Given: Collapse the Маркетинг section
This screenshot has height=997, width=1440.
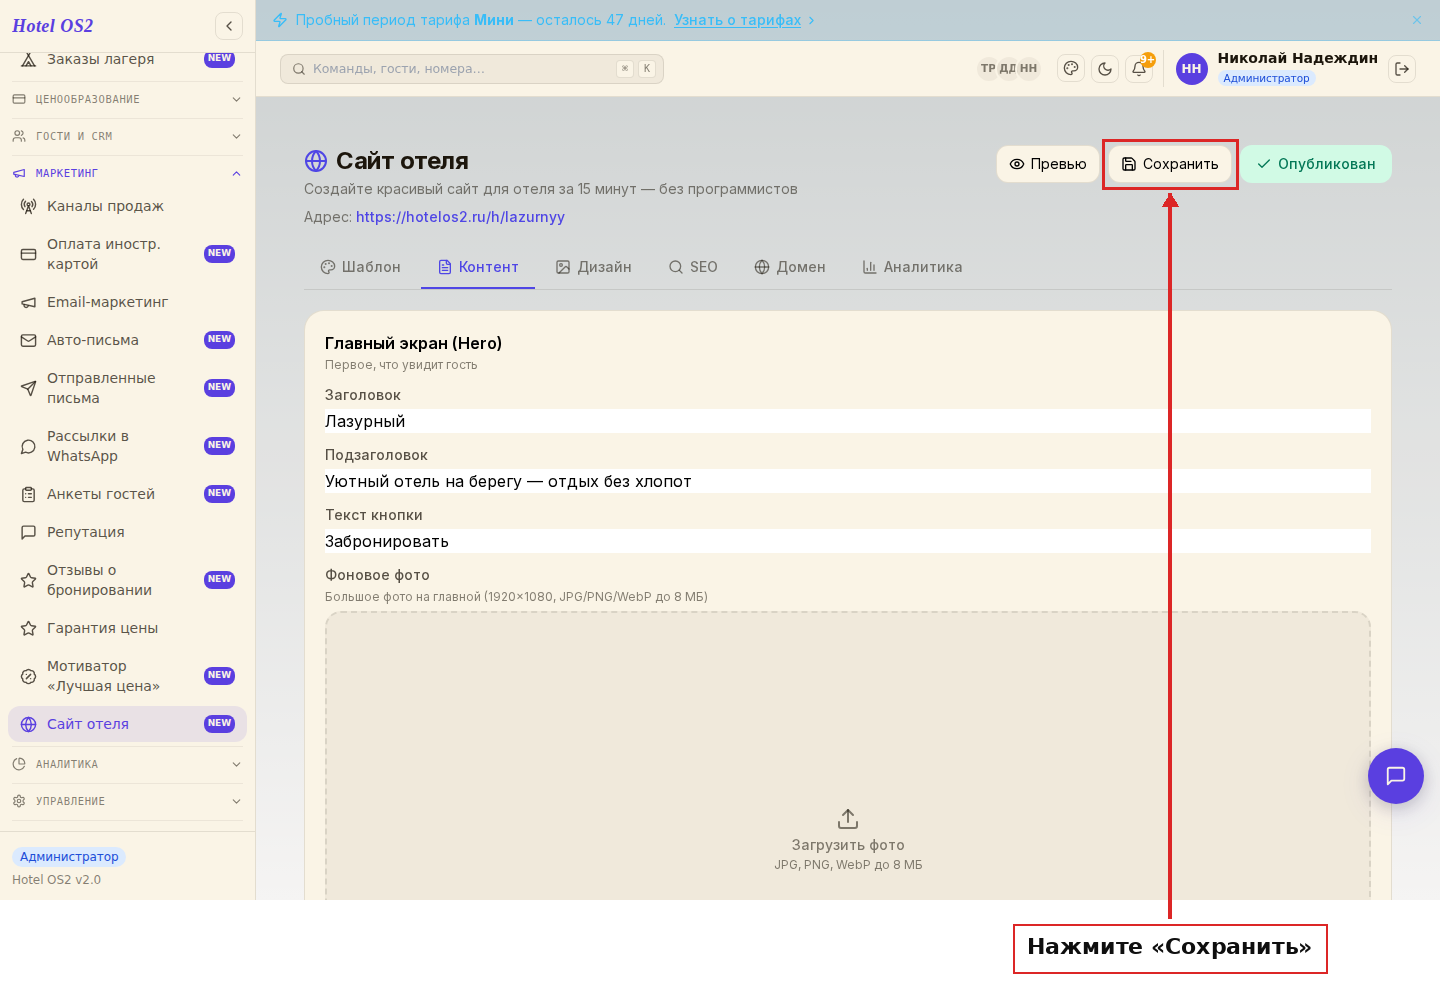Looking at the screenshot, I should tap(127, 173).
